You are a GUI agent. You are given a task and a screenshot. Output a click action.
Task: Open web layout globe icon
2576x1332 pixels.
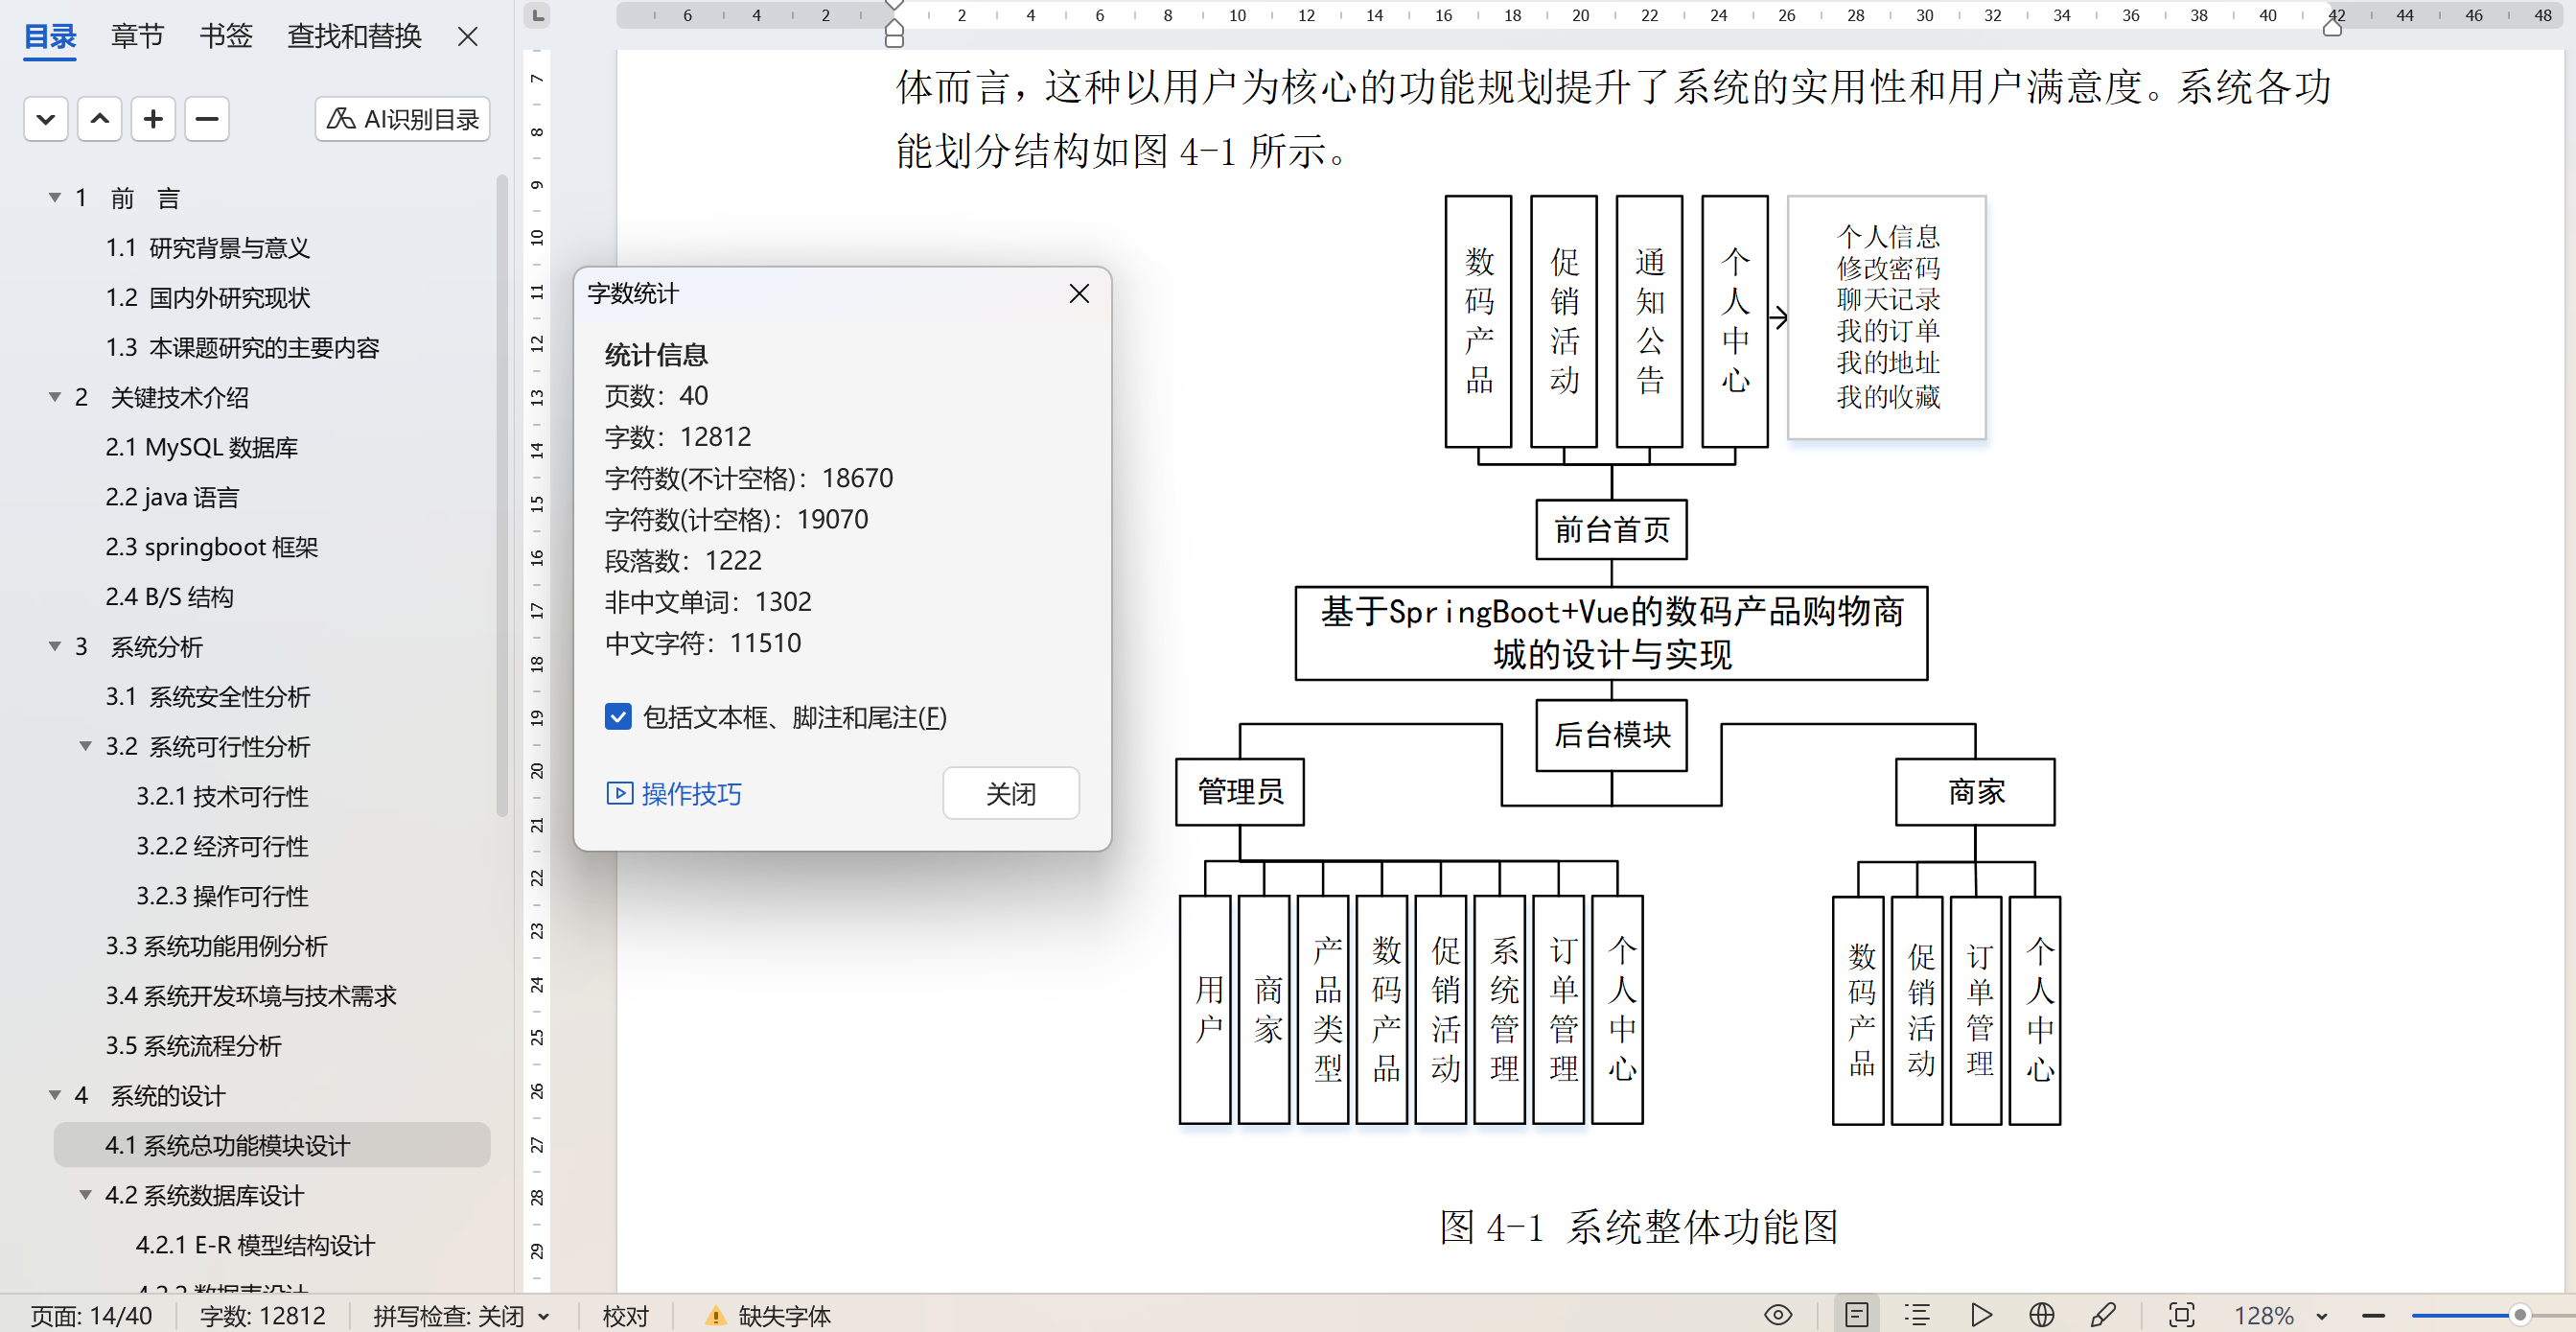click(x=2041, y=1315)
